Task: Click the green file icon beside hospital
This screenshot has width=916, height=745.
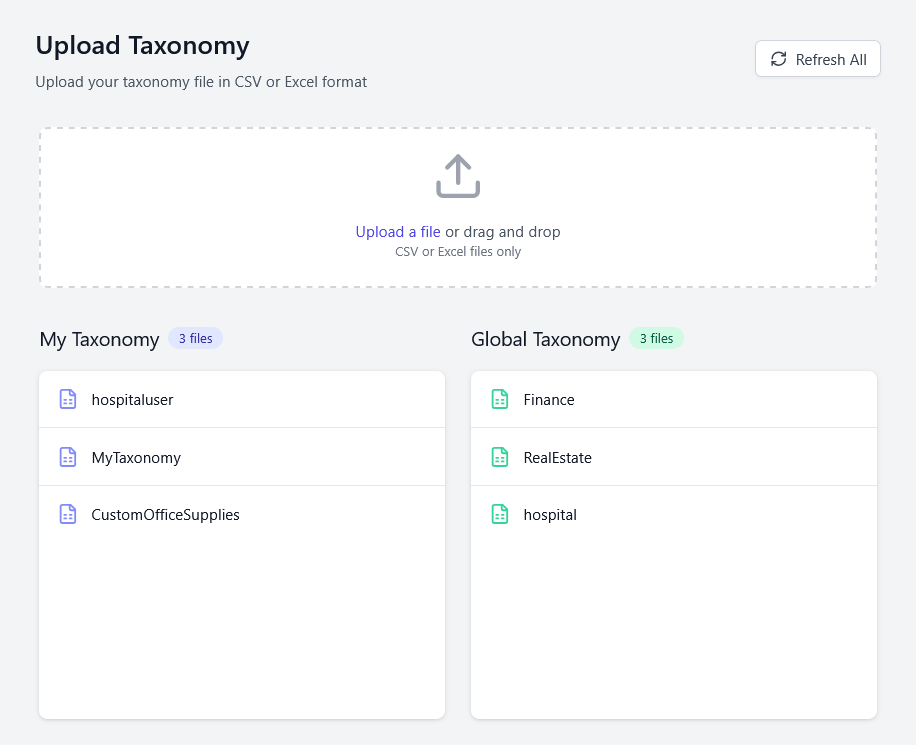Action: coord(500,515)
